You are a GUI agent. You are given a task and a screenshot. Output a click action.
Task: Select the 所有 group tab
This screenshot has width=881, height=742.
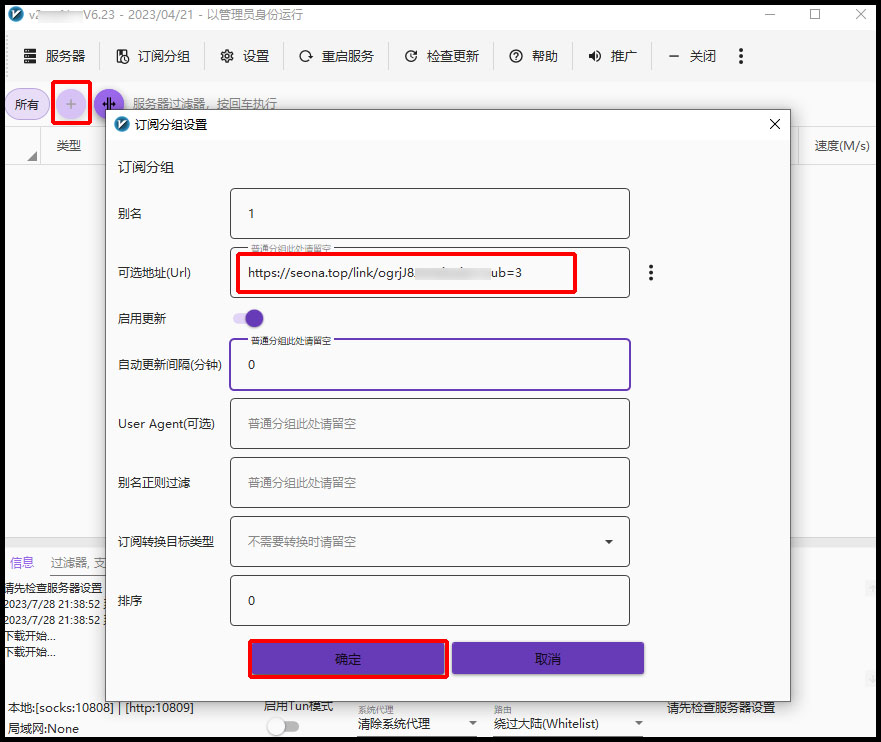click(27, 104)
